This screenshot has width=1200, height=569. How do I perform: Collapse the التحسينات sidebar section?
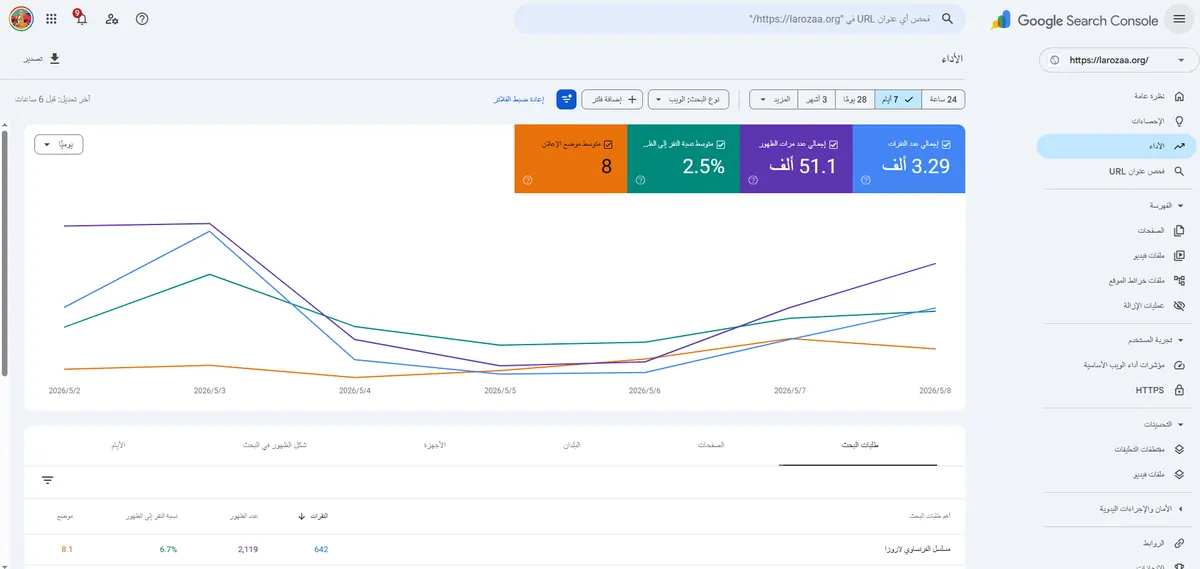point(1181,424)
